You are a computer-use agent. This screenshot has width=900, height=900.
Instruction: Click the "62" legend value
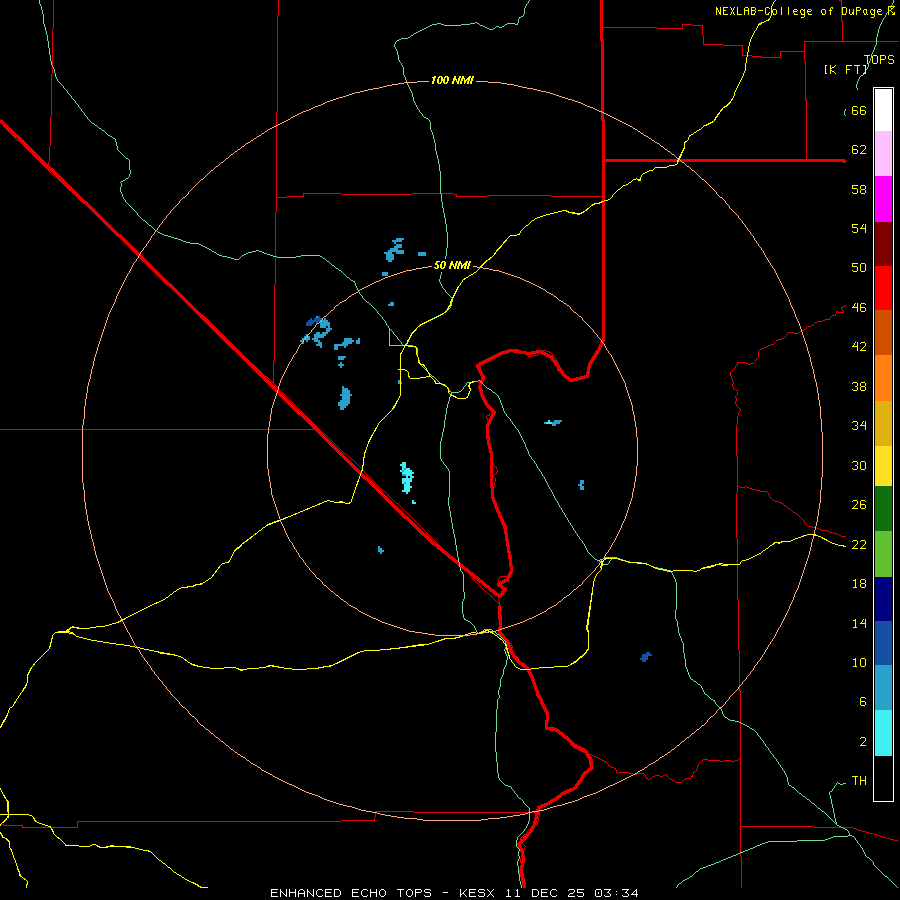point(859,149)
